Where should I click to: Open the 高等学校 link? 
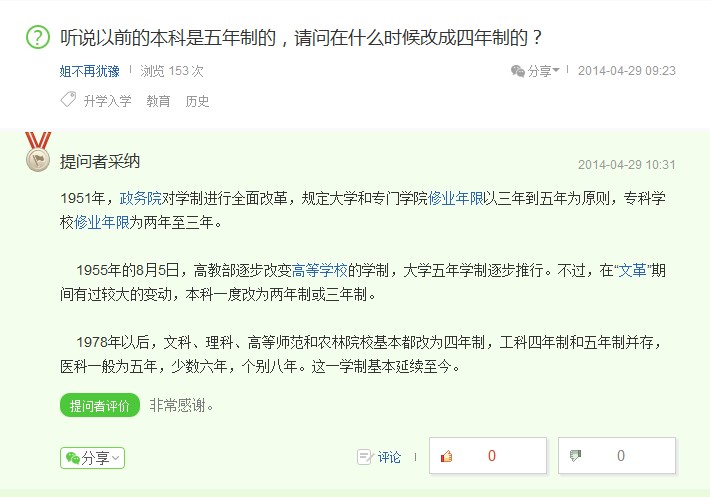(x=319, y=270)
